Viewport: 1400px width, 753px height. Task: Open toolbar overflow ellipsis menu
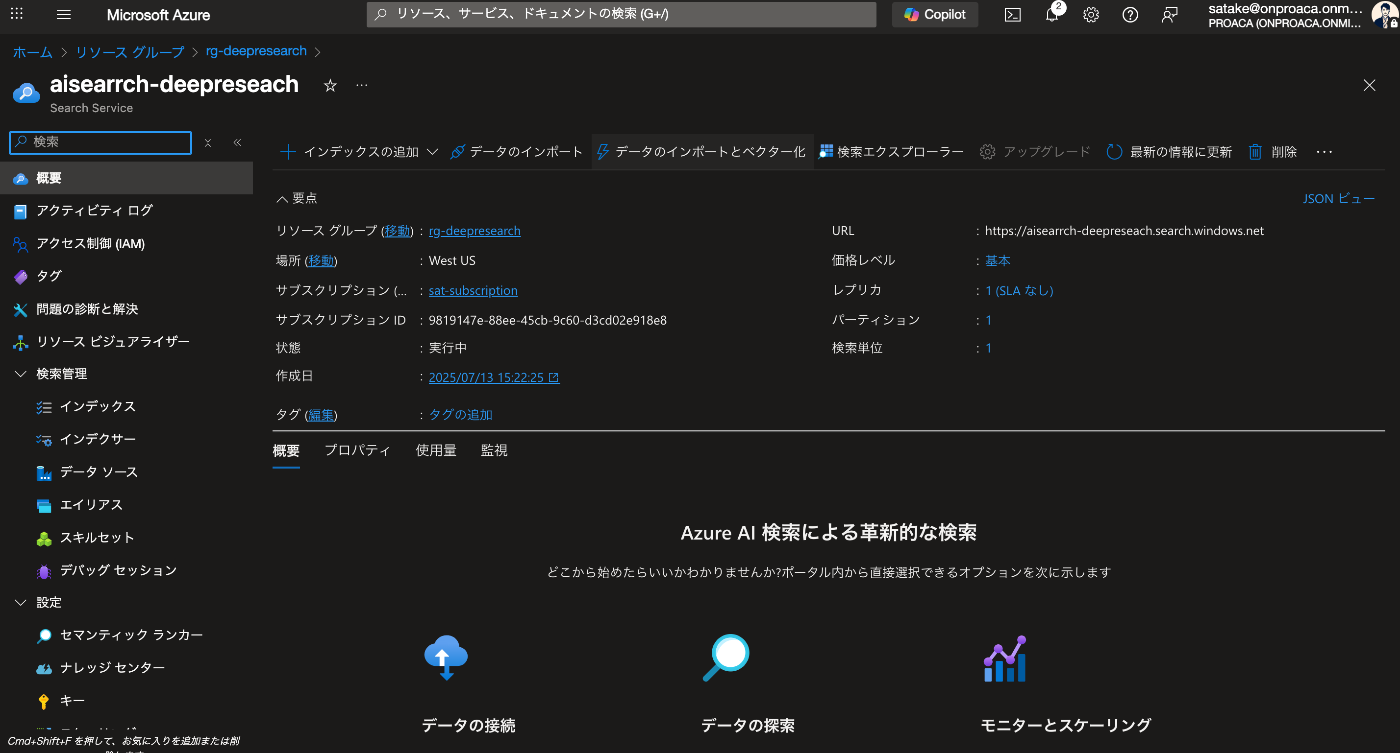tap(1325, 152)
